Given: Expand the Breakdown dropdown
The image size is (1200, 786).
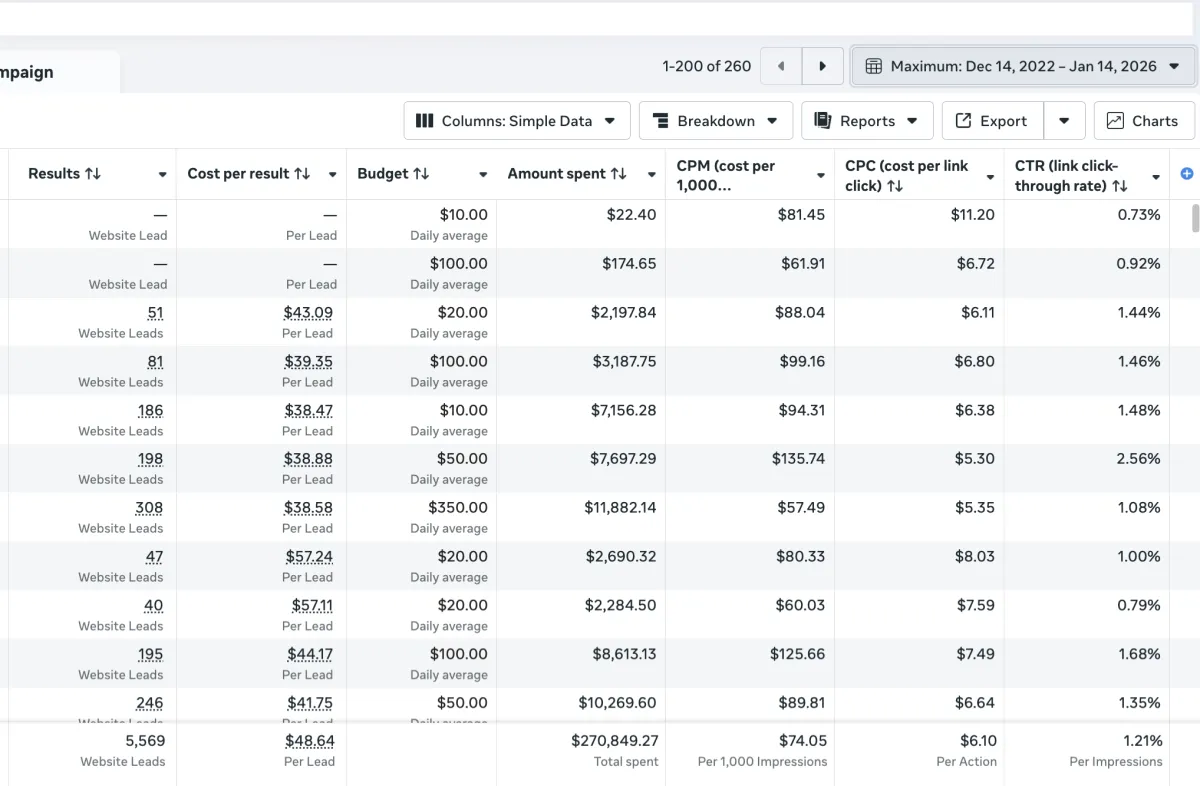Looking at the screenshot, I should pos(715,121).
